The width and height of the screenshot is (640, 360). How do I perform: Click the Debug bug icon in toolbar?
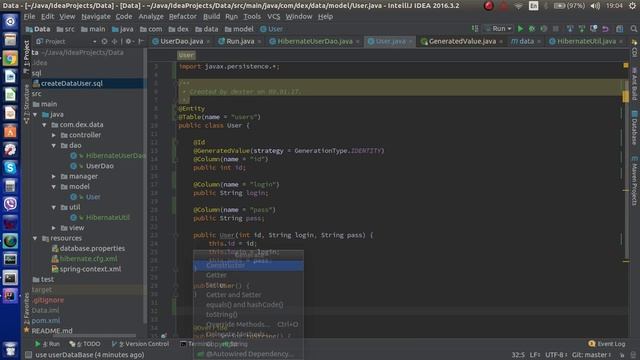coord(532,29)
